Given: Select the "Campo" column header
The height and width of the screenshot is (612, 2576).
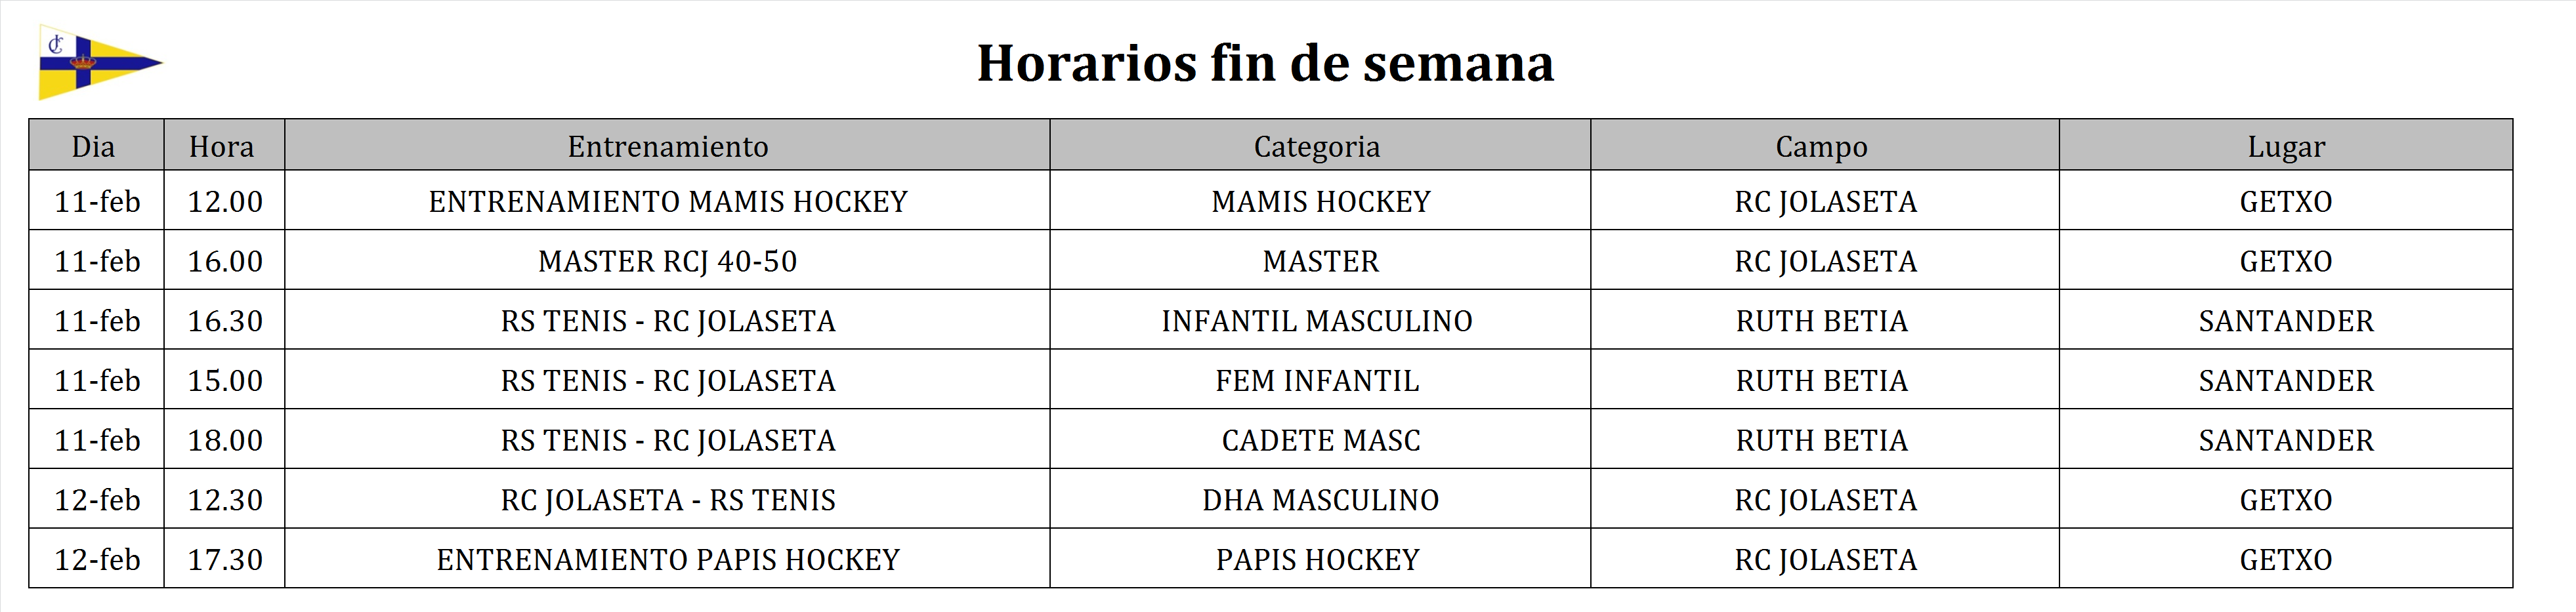Looking at the screenshot, I should [1822, 147].
